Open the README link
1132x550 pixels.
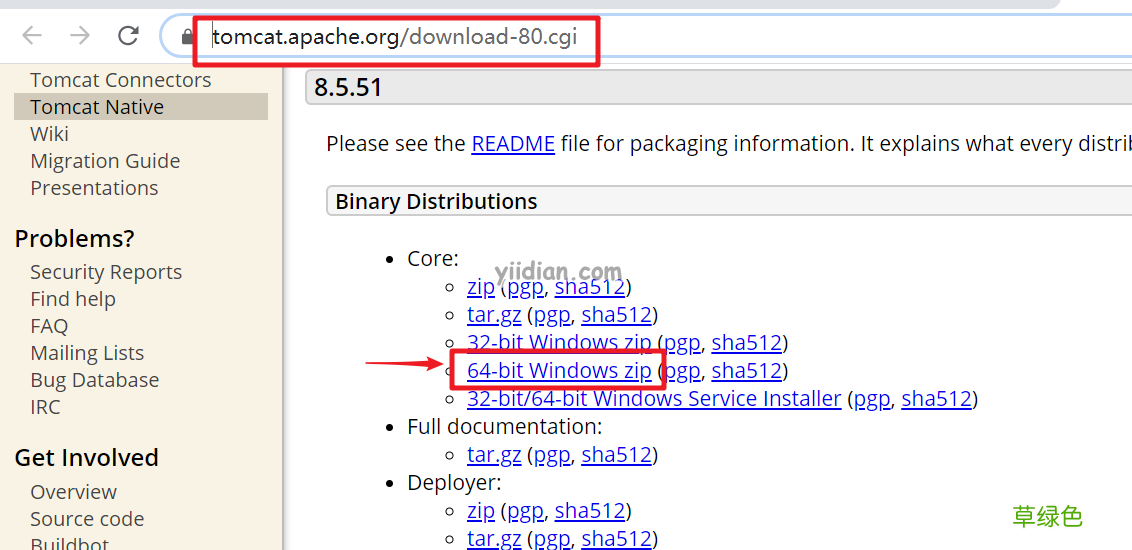tap(513, 143)
